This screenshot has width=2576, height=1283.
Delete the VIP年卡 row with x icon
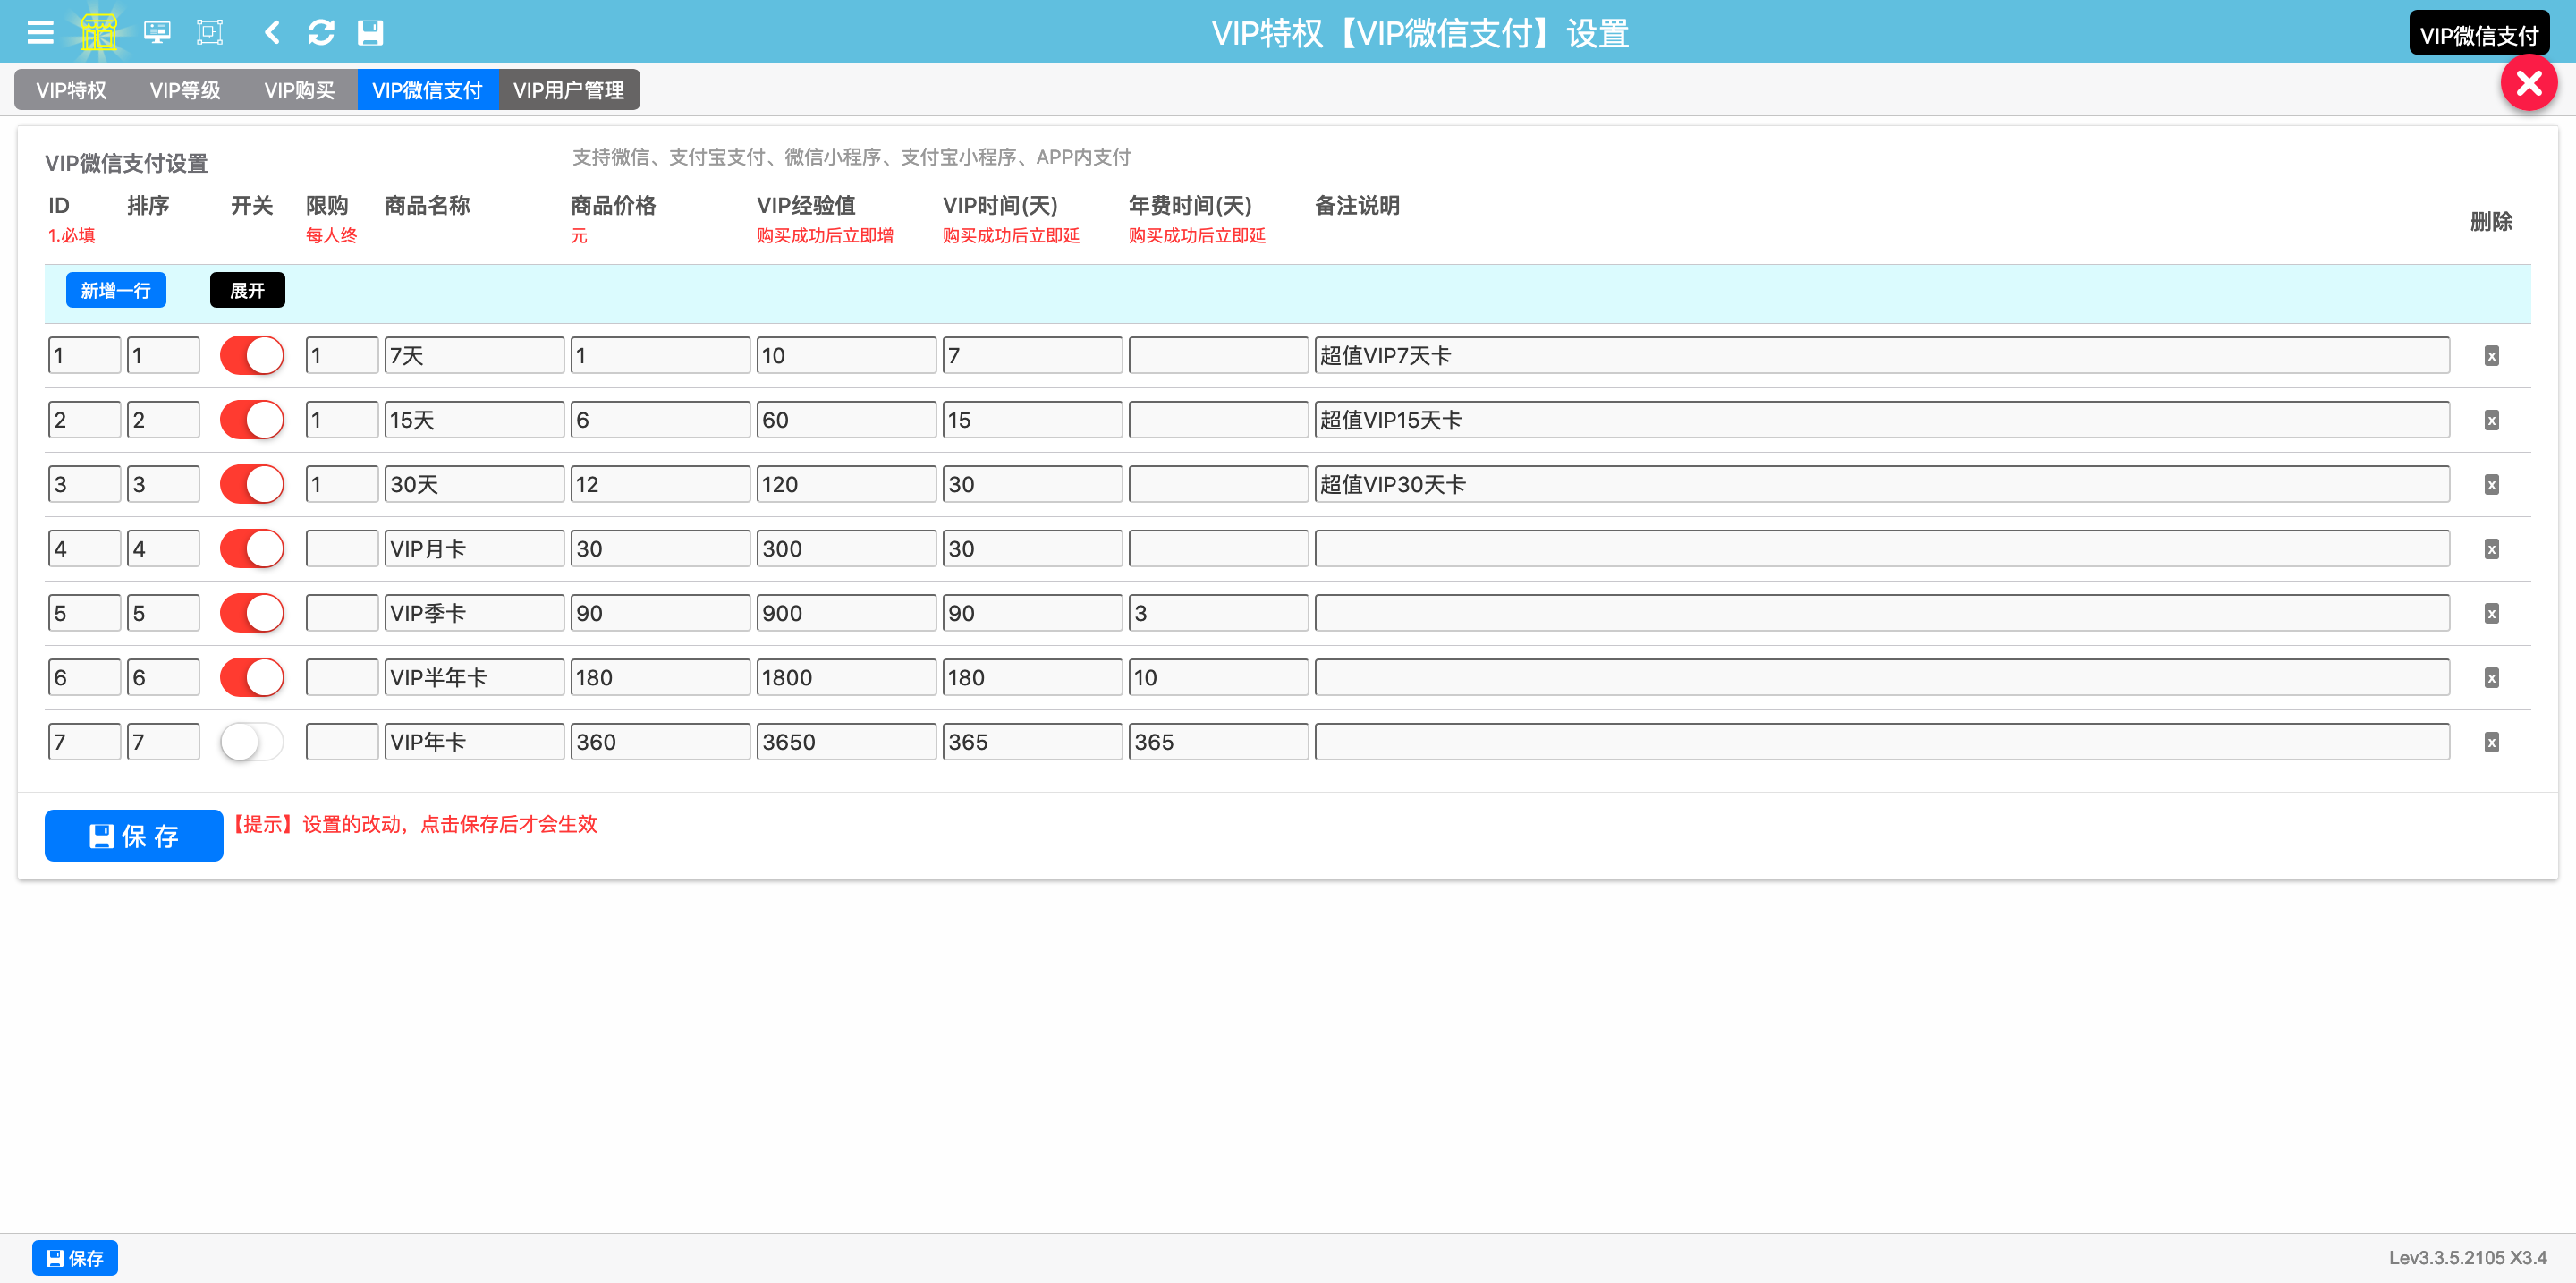(2491, 742)
